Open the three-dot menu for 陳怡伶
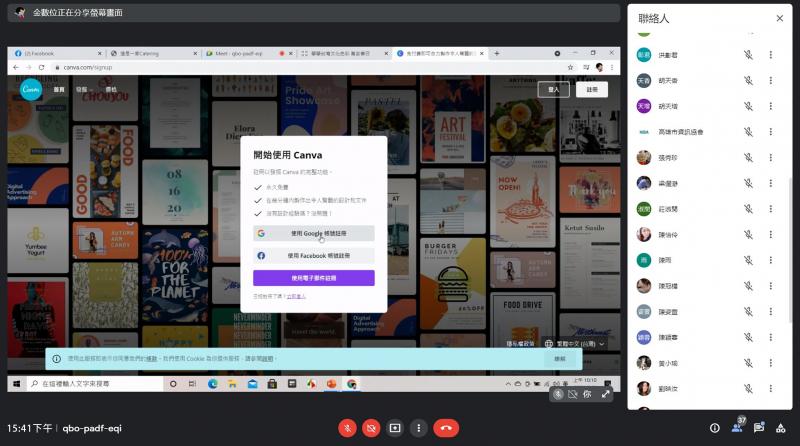The width and height of the screenshot is (800, 446). (x=770, y=235)
